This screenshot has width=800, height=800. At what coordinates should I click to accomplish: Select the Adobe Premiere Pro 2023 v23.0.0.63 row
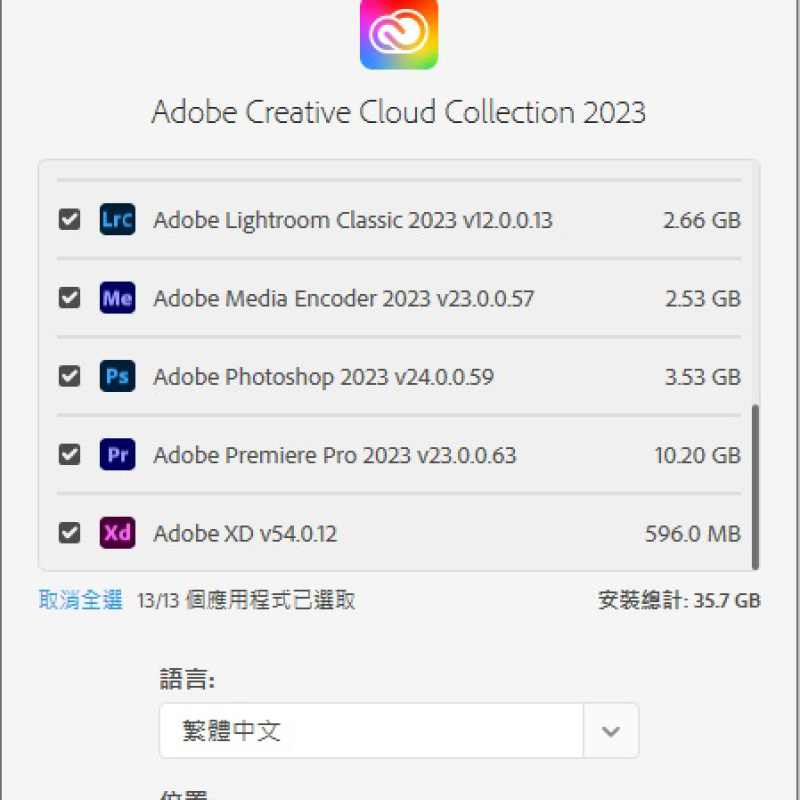click(x=399, y=454)
